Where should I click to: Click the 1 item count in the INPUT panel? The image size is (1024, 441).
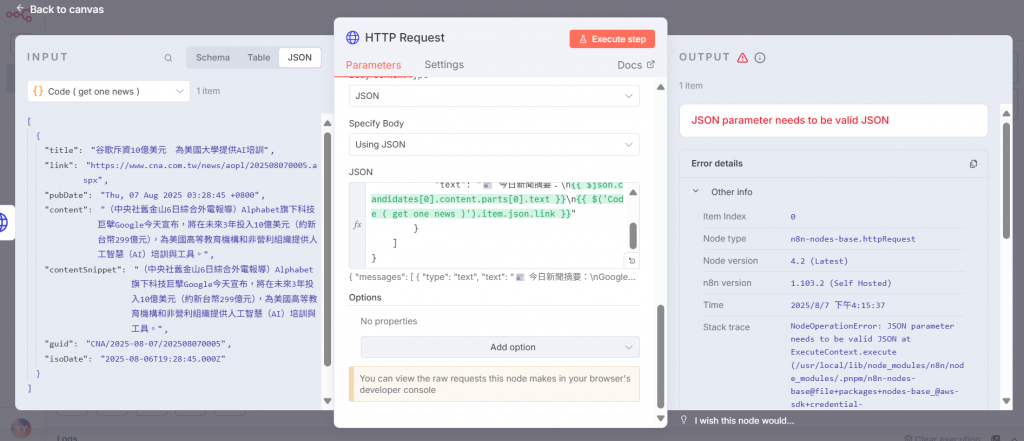pos(208,91)
